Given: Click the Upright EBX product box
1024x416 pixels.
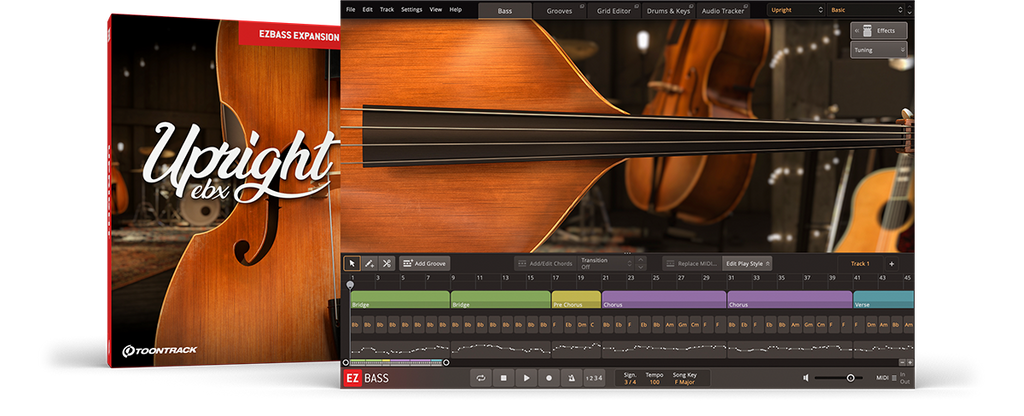Looking at the screenshot, I should [225, 191].
